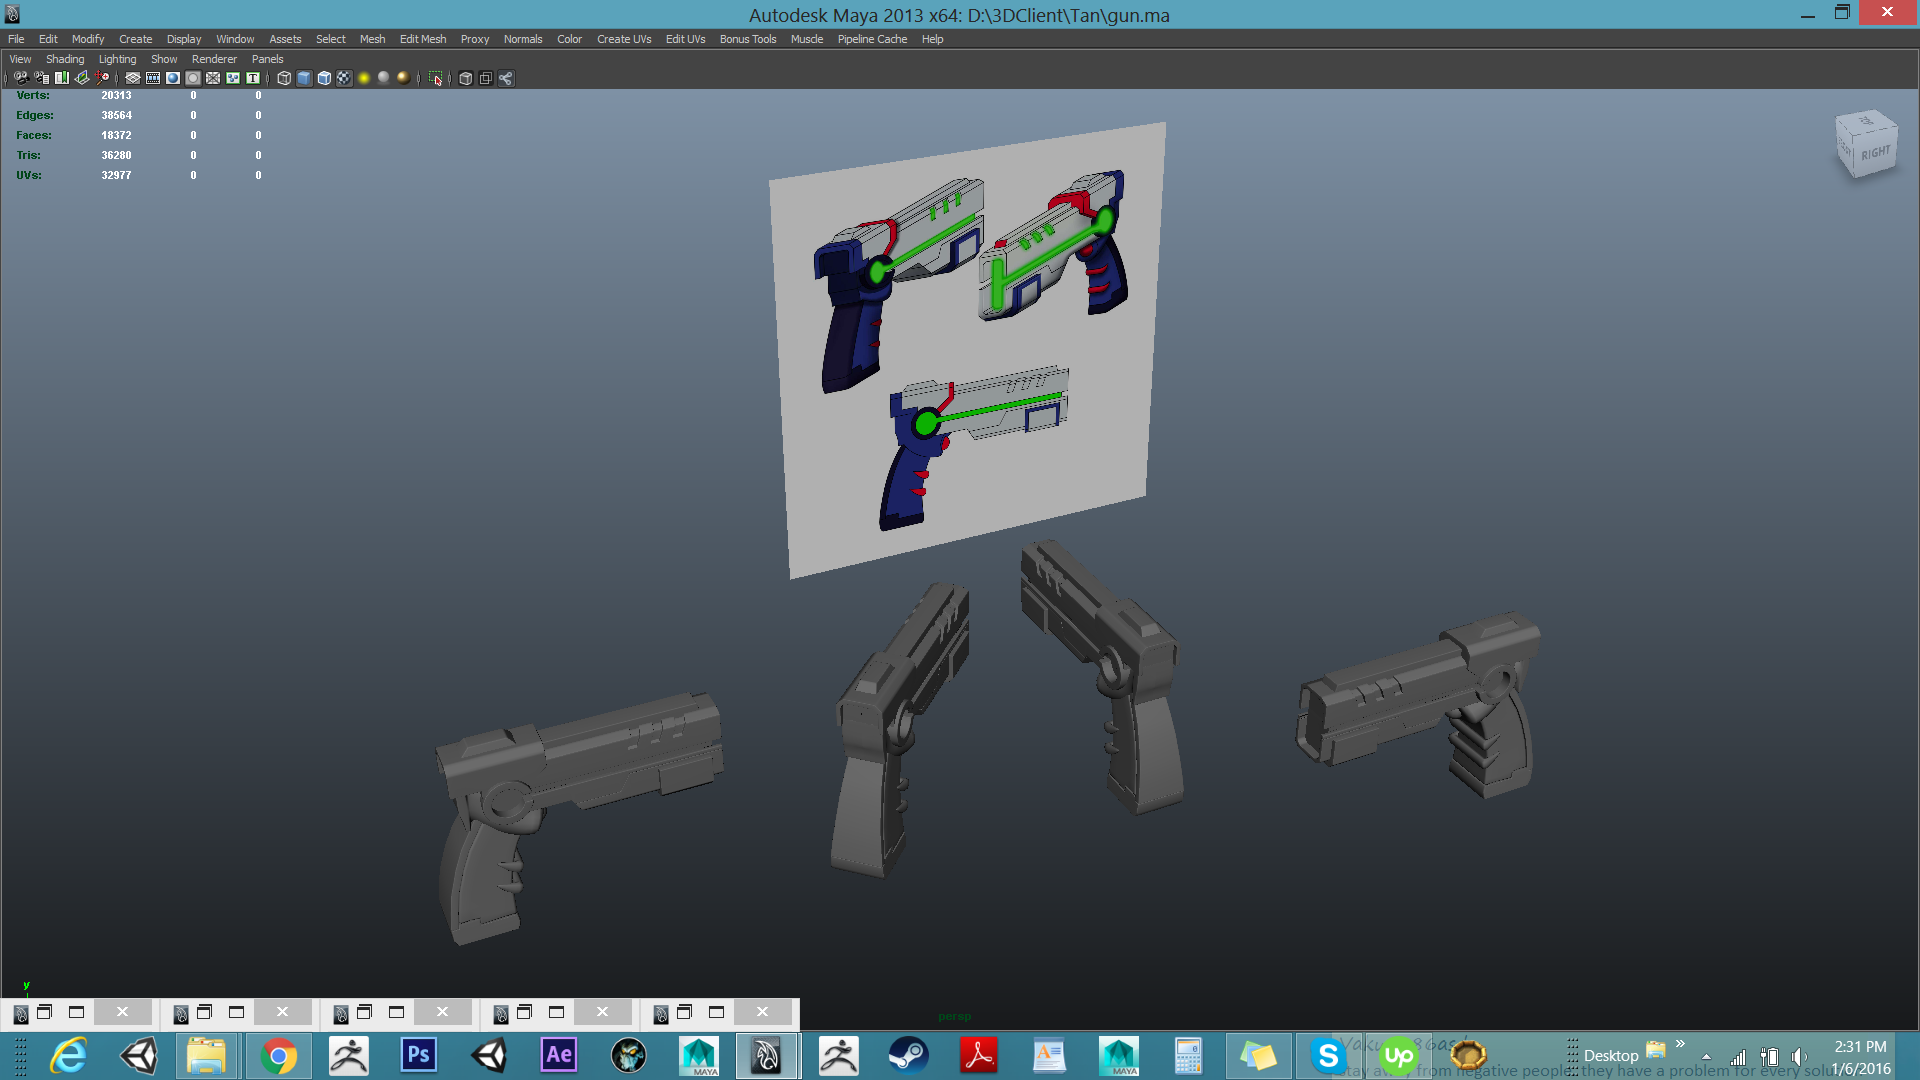1920x1080 pixels.
Task: Enable the Film Gate display icon
Action: [153, 78]
